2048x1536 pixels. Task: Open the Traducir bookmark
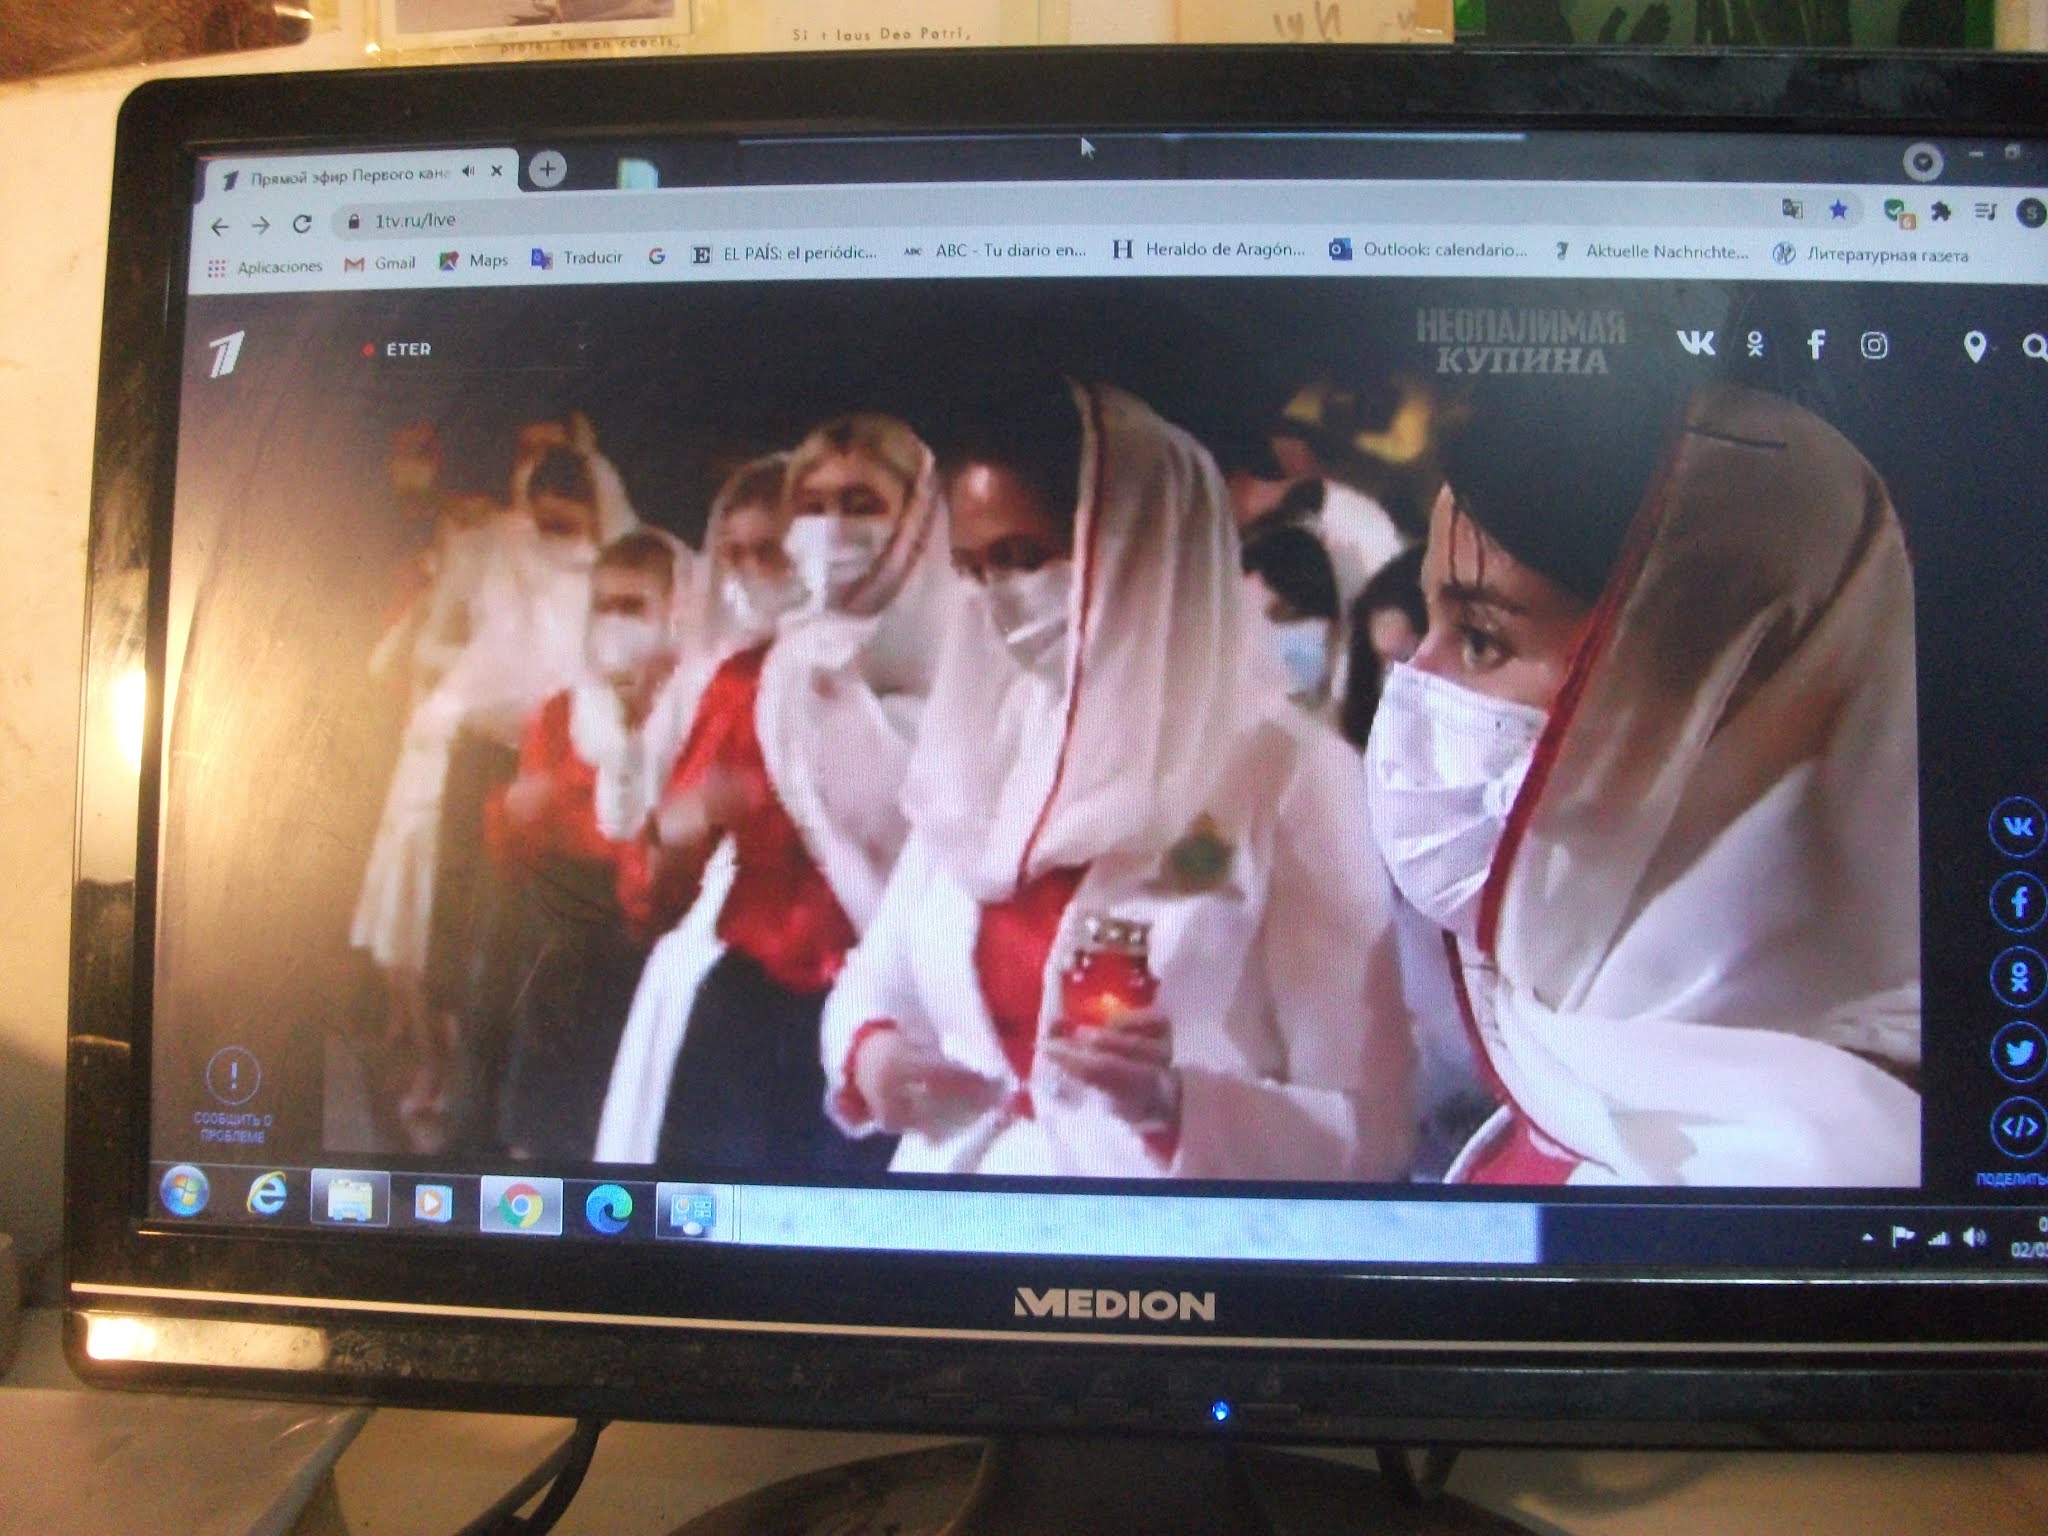(577, 258)
